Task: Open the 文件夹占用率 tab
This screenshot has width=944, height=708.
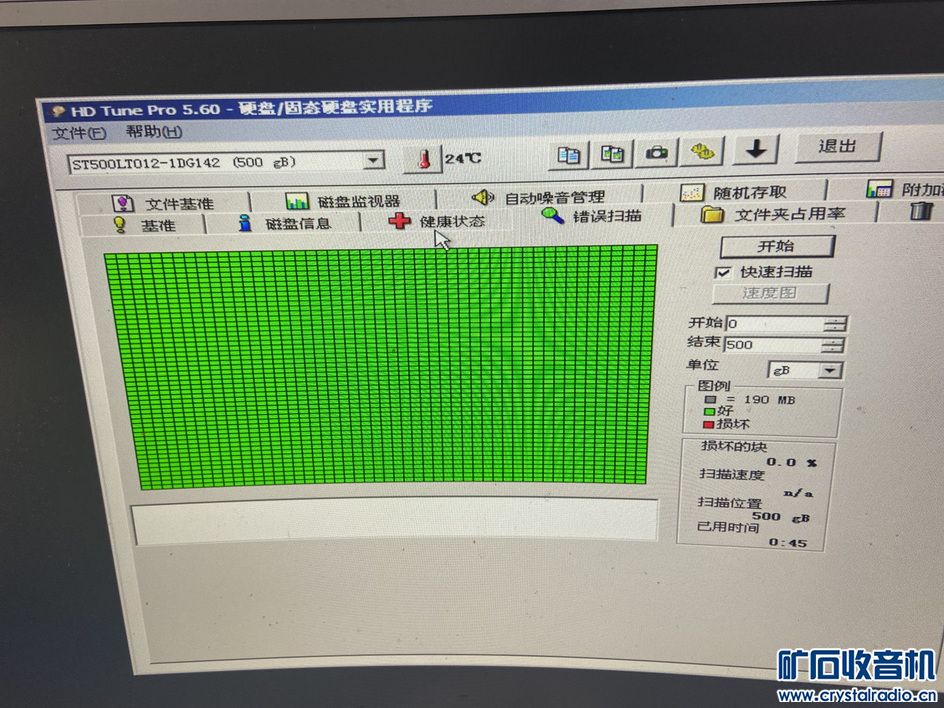Action: pyautogui.click(x=774, y=214)
